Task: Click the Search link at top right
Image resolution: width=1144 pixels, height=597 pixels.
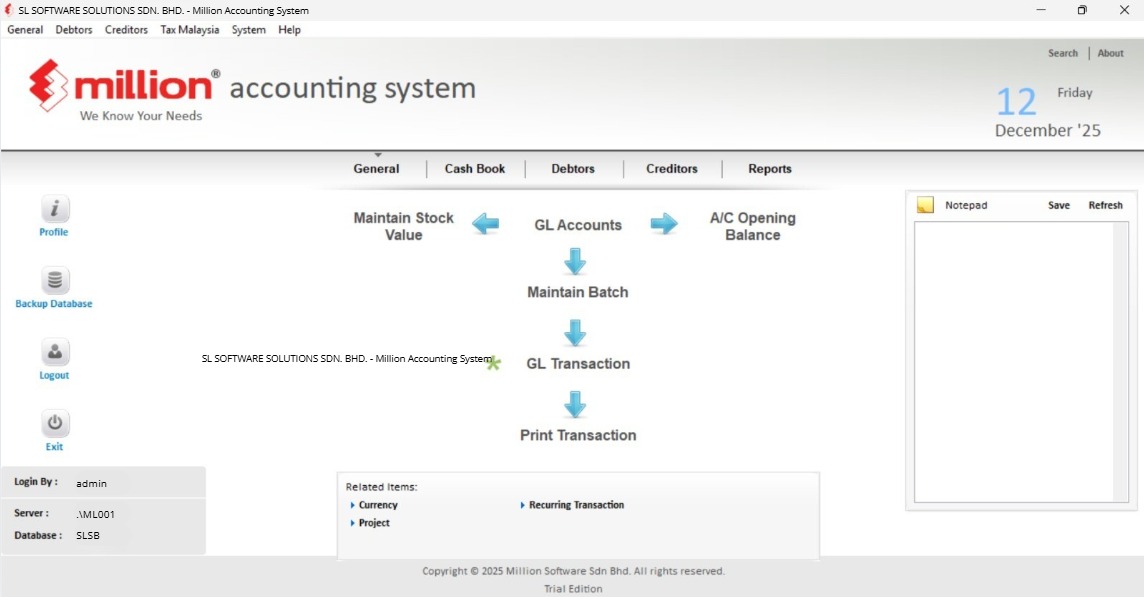Action: coord(1062,52)
